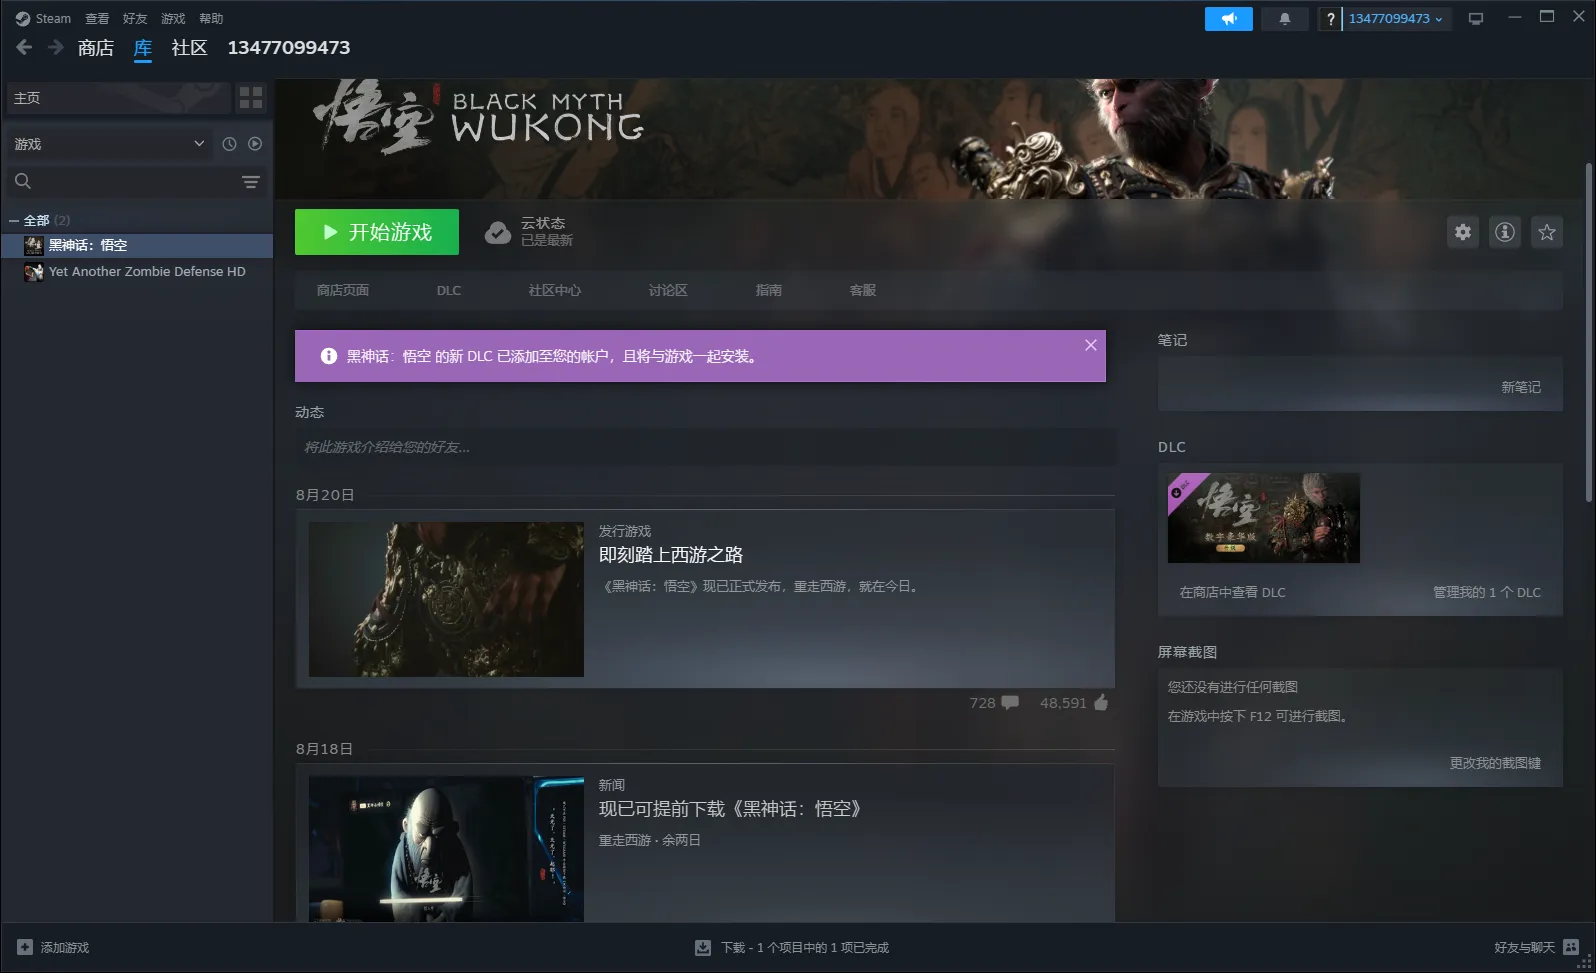Toggle the recent activity clock filter
This screenshot has width=1596, height=973.
pyautogui.click(x=229, y=144)
